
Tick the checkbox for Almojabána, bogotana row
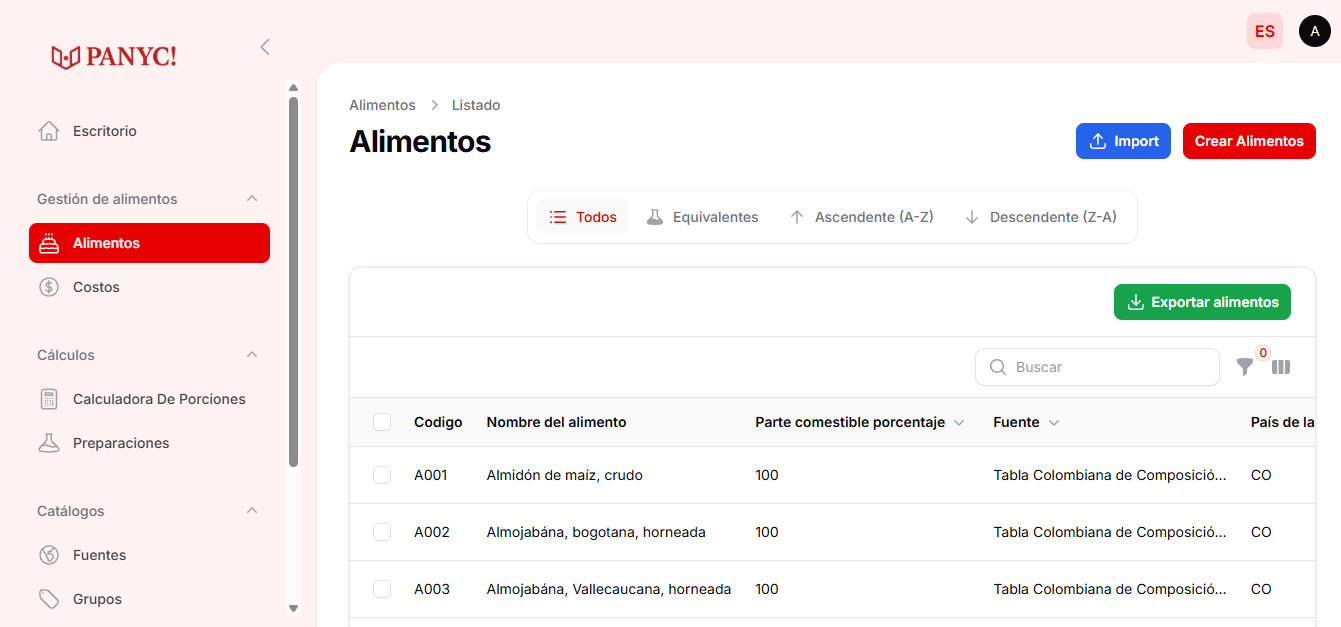point(382,532)
